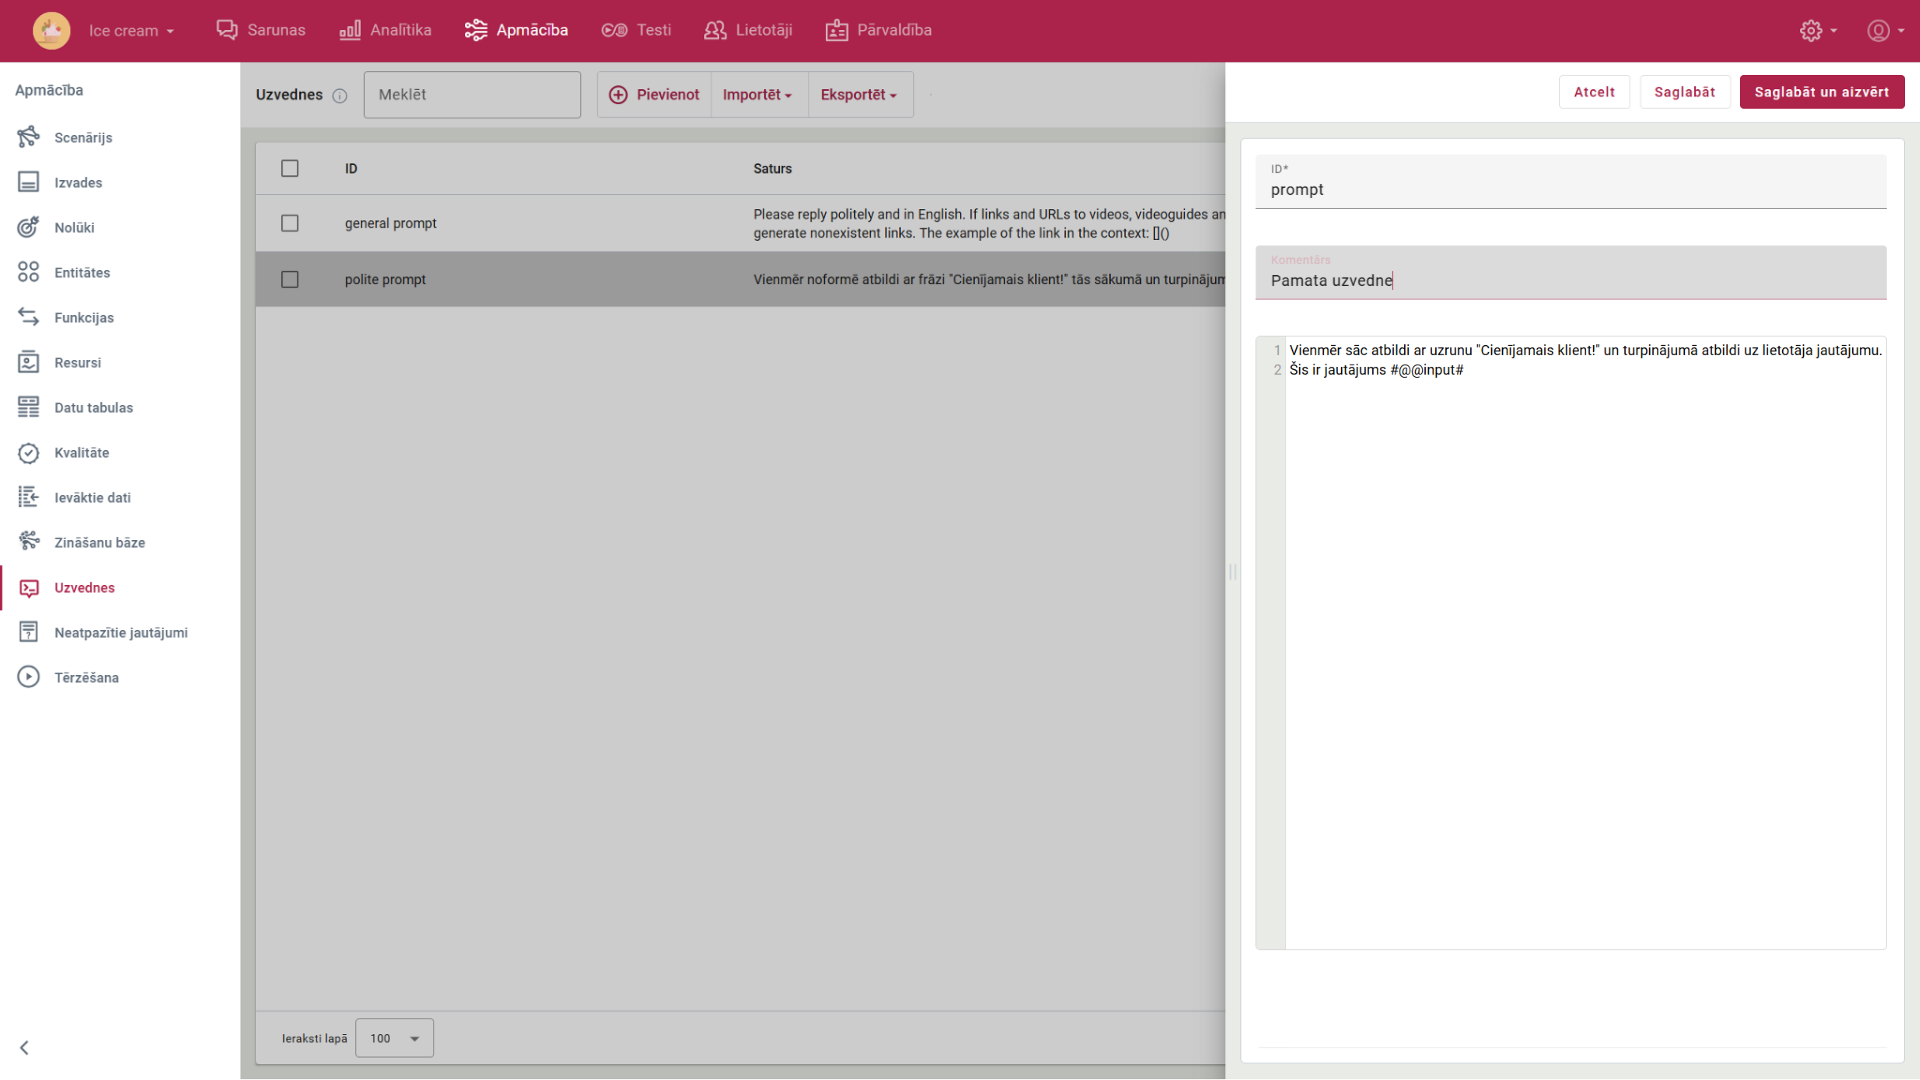Click the Meklēt search field
The width and height of the screenshot is (1920, 1080).
pyautogui.click(x=472, y=95)
